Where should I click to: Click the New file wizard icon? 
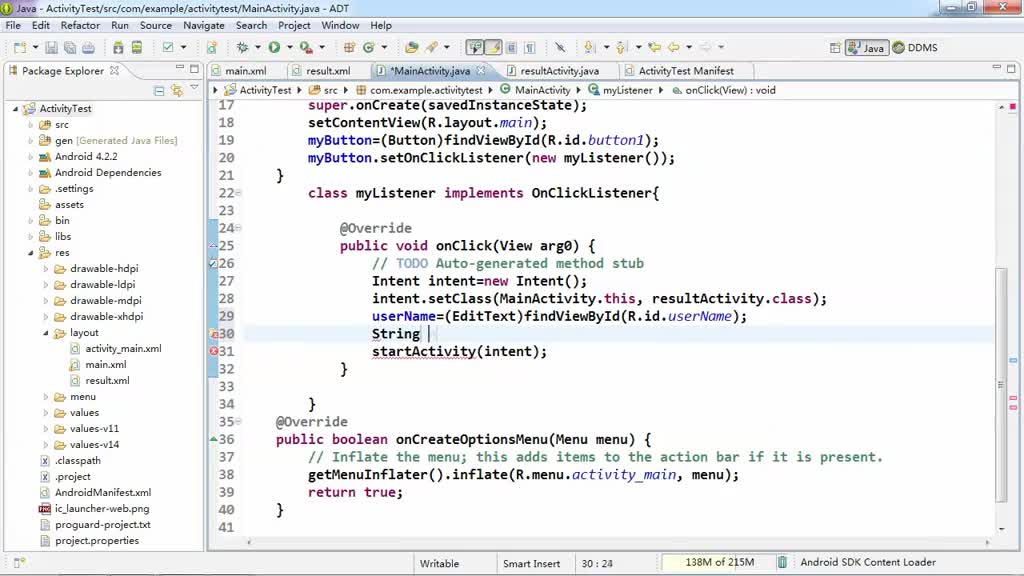tap(20, 48)
